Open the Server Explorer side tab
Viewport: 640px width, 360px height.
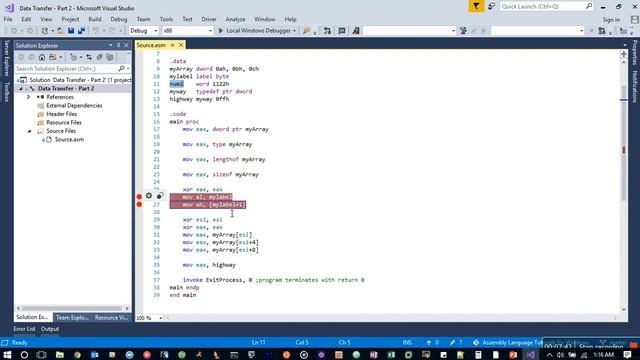tap(6, 58)
